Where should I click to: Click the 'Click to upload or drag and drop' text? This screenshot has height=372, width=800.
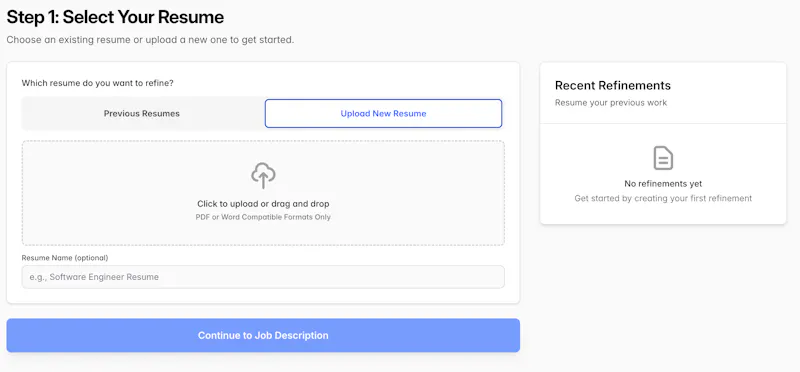click(x=263, y=204)
